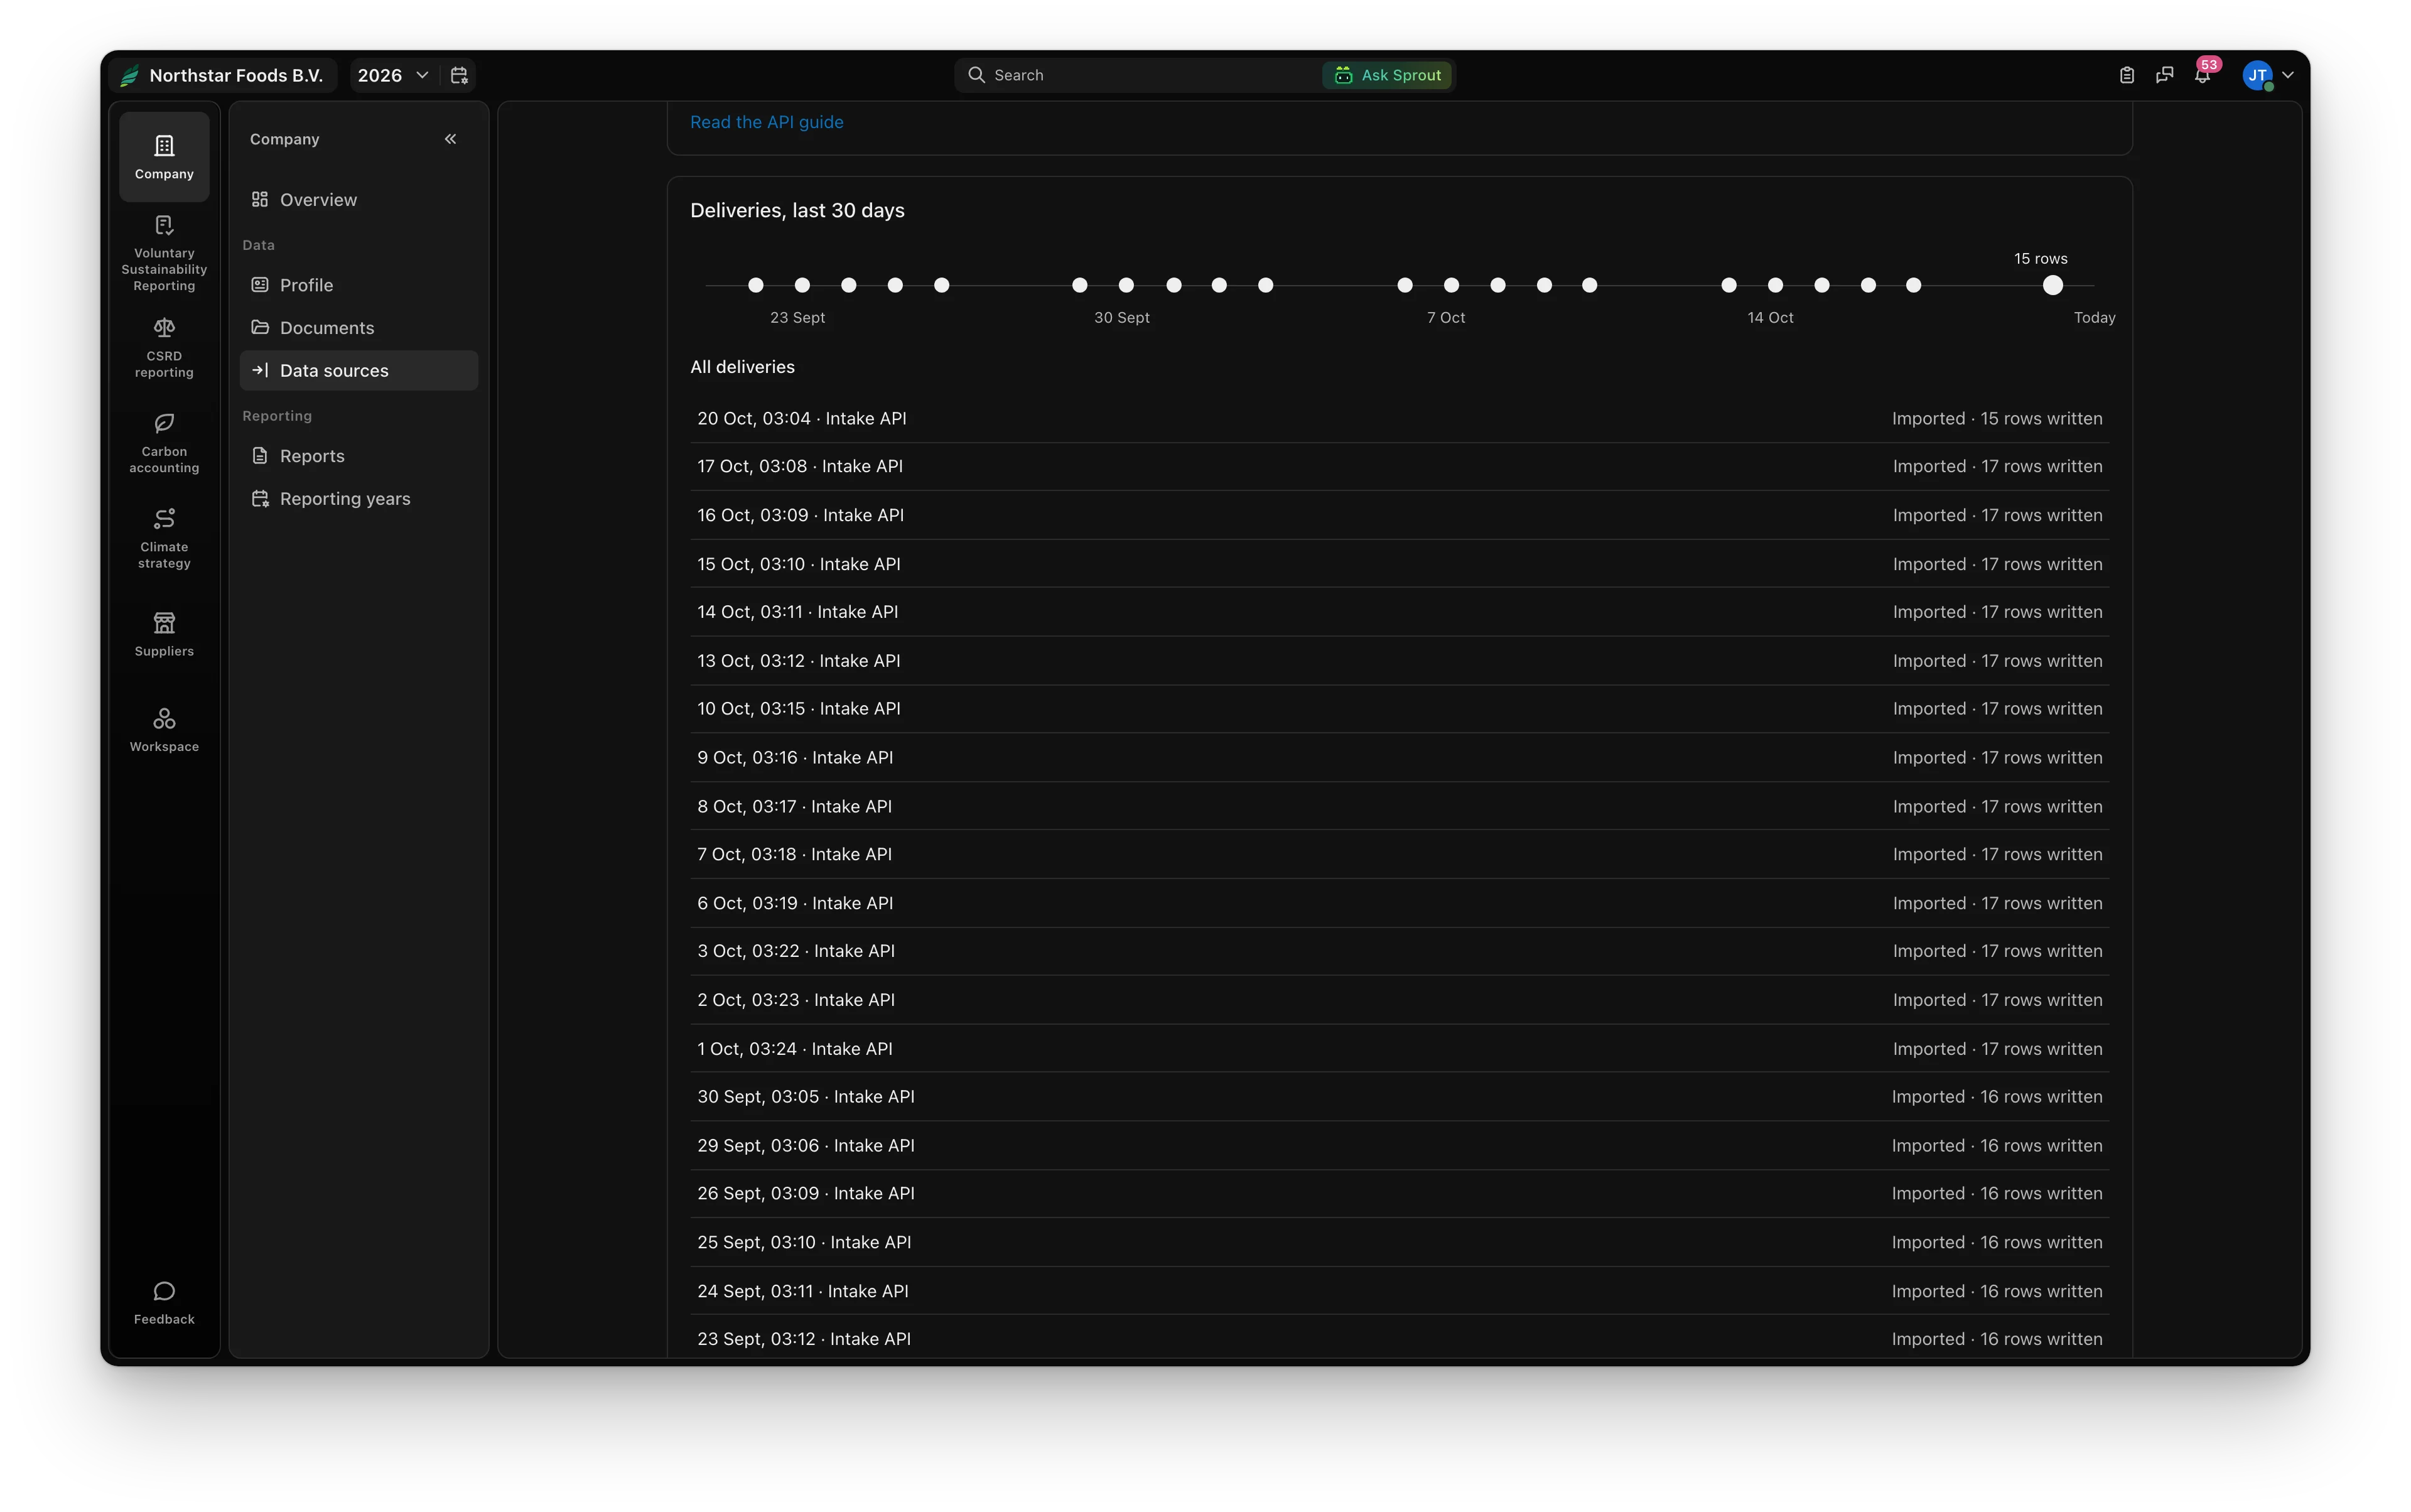Open Reports under Reporting
The image size is (2411, 1512).
pyautogui.click(x=359, y=456)
